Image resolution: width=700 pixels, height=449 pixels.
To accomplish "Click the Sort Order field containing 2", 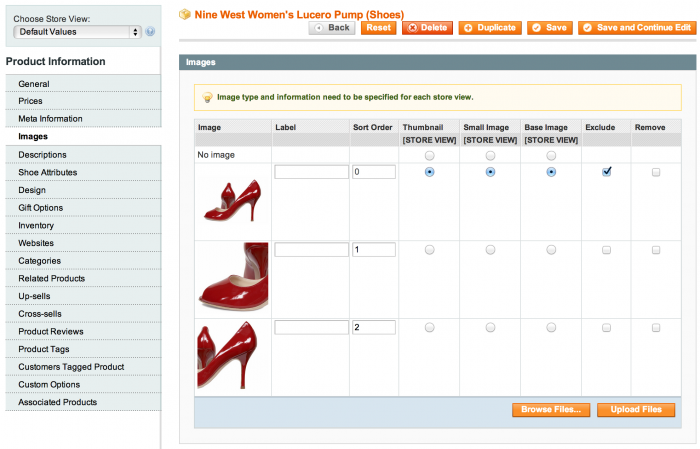I will pos(374,327).
